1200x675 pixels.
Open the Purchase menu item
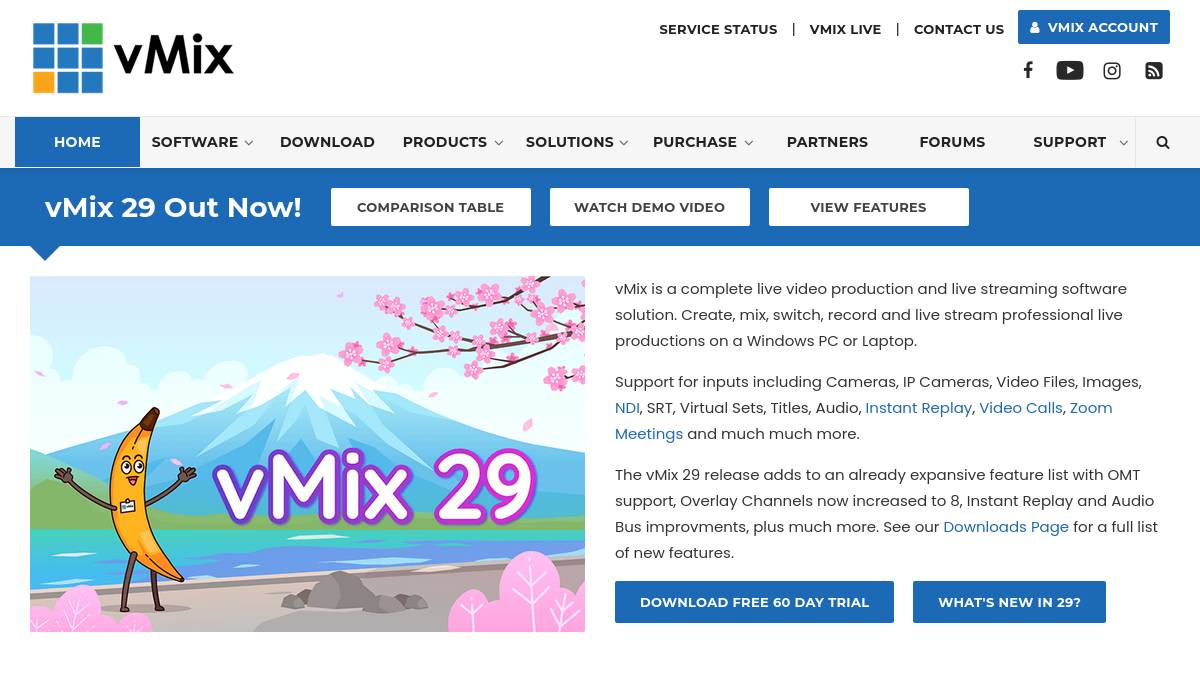coord(695,142)
